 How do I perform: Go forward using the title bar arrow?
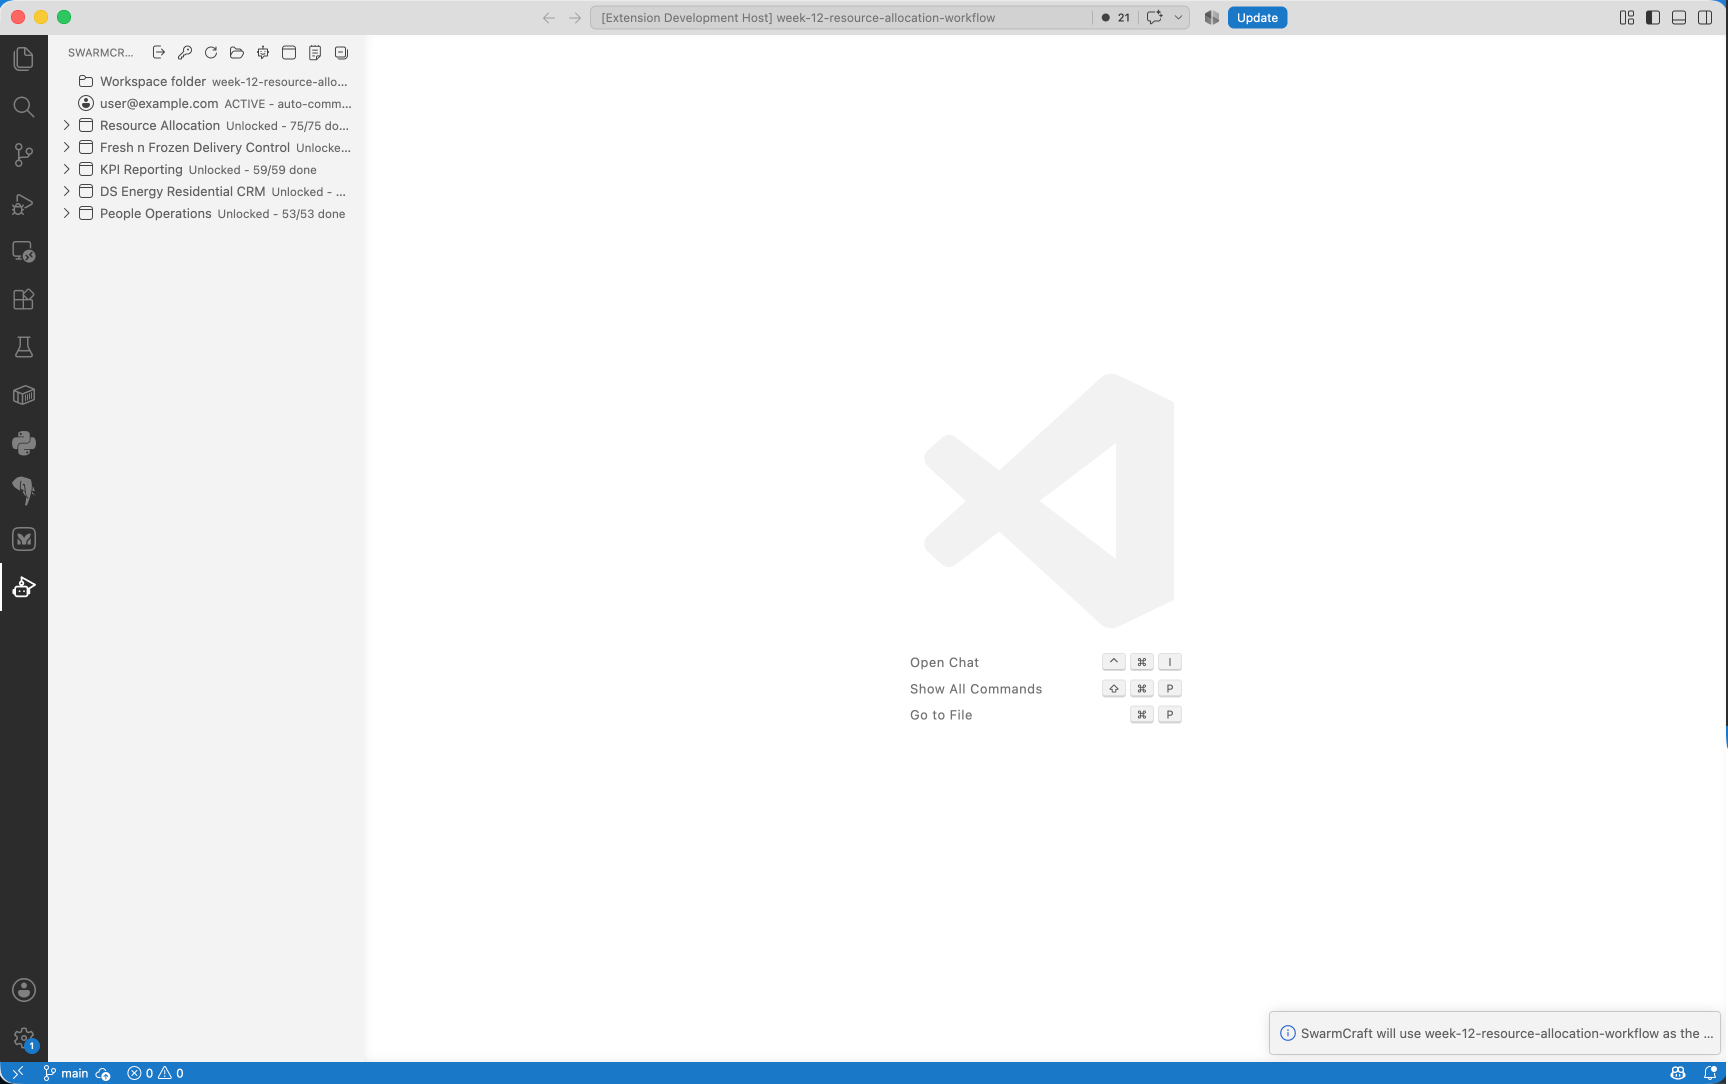pos(575,17)
